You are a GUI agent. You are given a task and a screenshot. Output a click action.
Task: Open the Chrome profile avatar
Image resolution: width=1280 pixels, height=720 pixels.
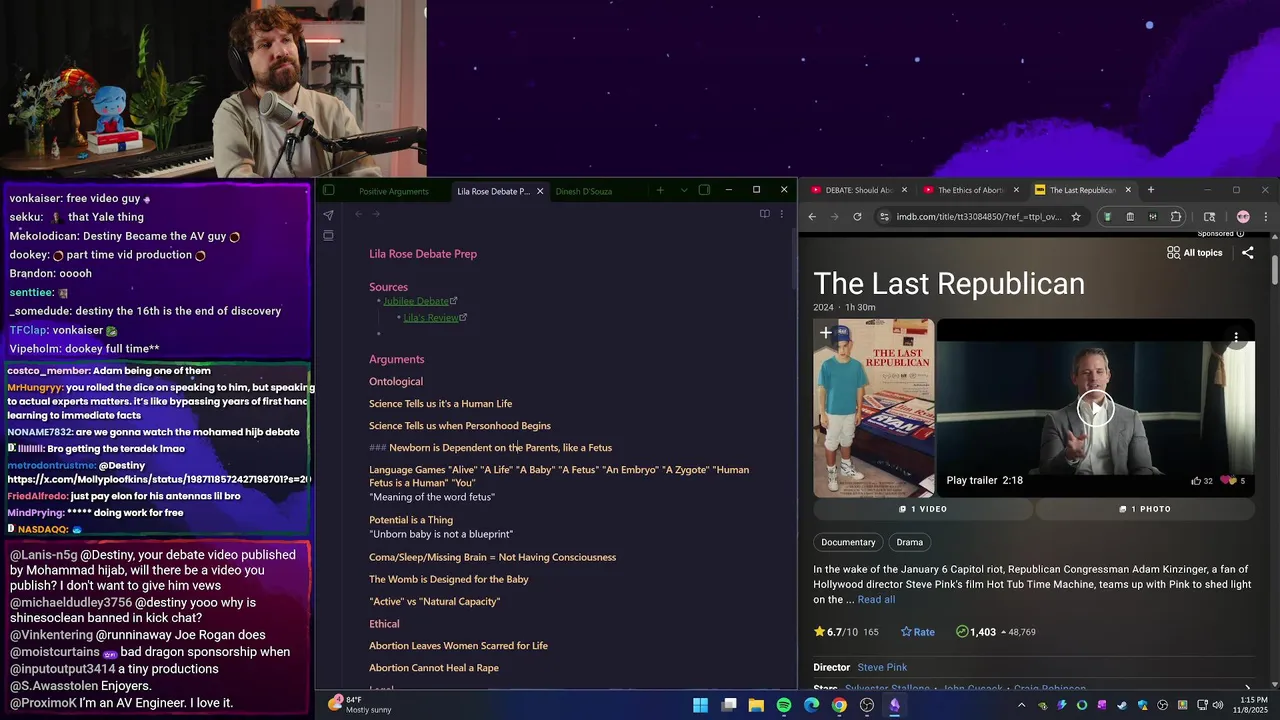[x=1243, y=216]
